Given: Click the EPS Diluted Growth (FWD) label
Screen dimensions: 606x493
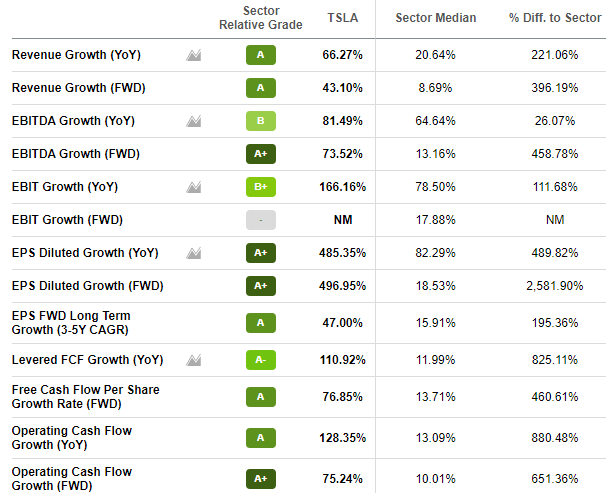Looking at the screenshot, I should click(87, 286).
